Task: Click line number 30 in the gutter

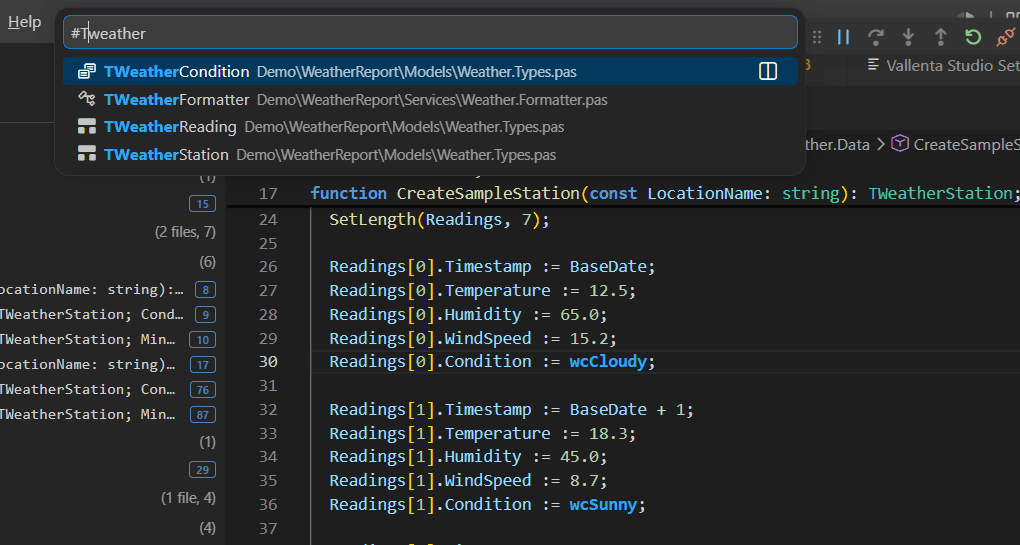Action: (268, 362)
